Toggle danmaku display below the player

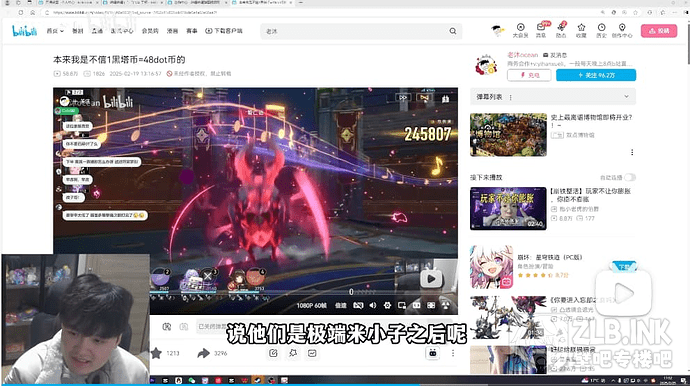point(167,327)
